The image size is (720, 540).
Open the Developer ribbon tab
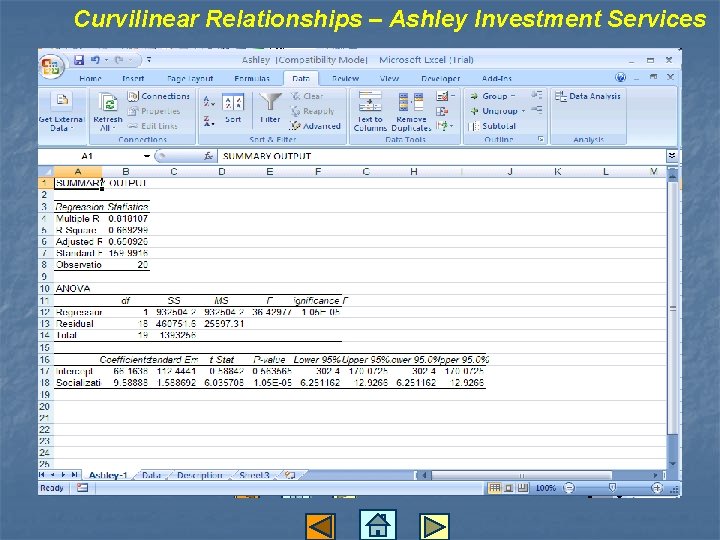pyautogui.click(x=441, y=79)
